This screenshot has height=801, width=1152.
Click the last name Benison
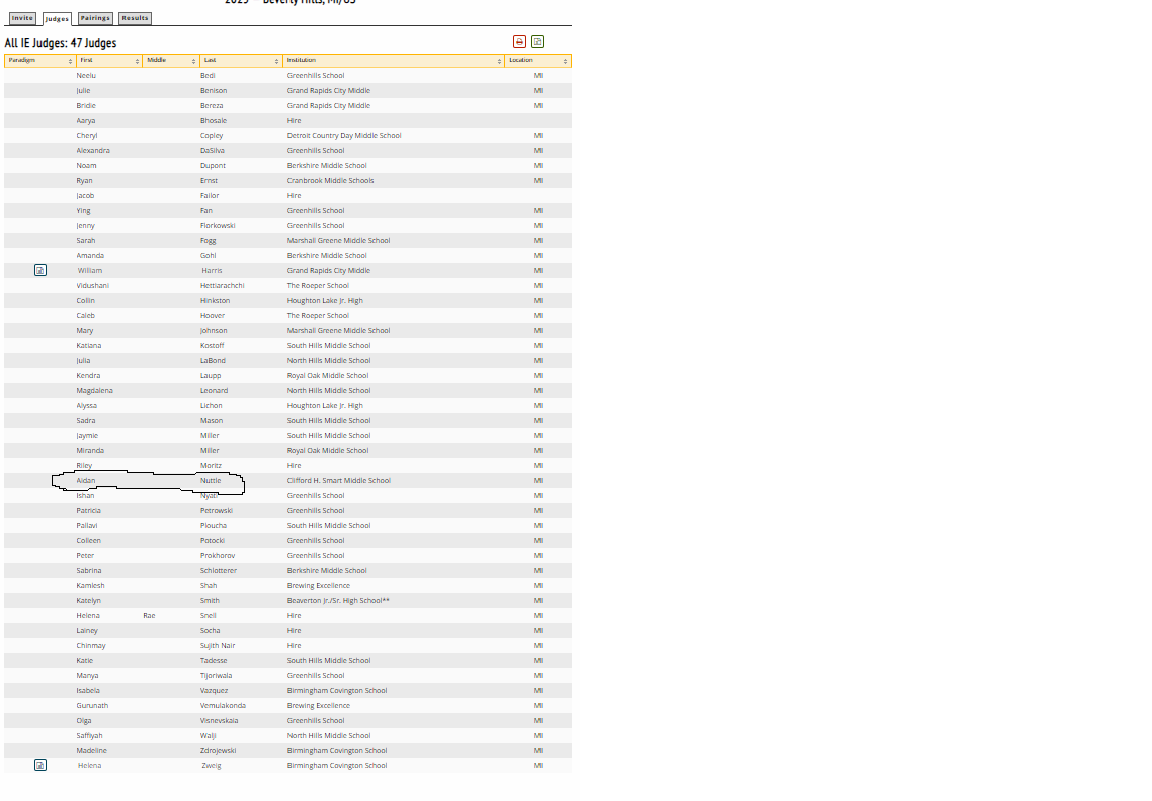(x=213, y=90)
